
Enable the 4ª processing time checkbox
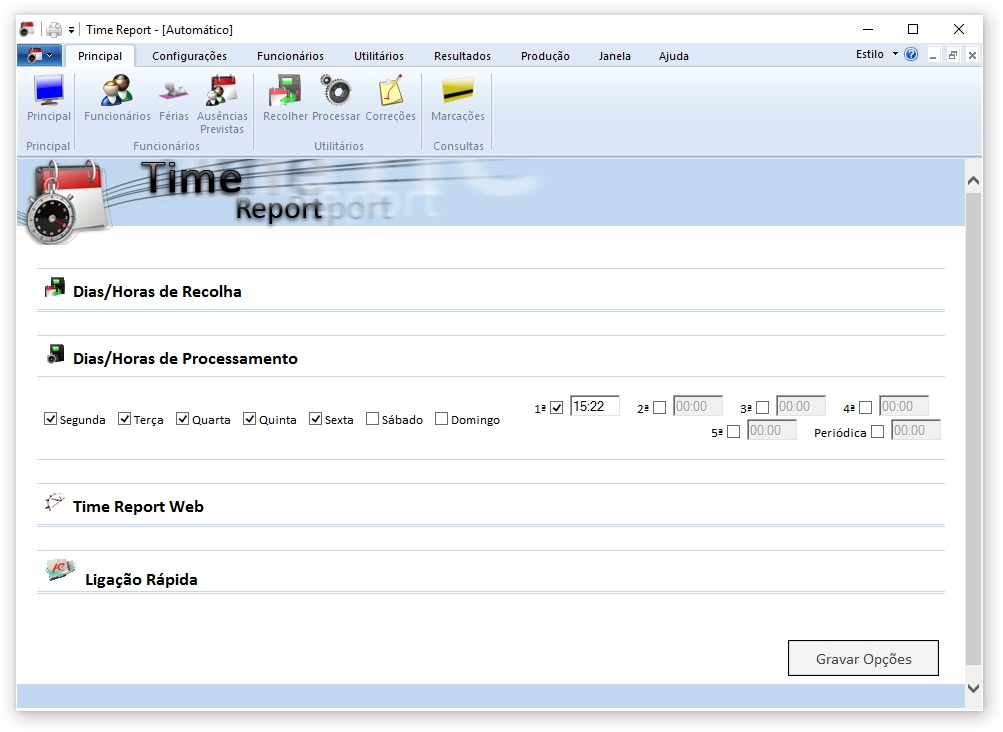click(865, 408)
